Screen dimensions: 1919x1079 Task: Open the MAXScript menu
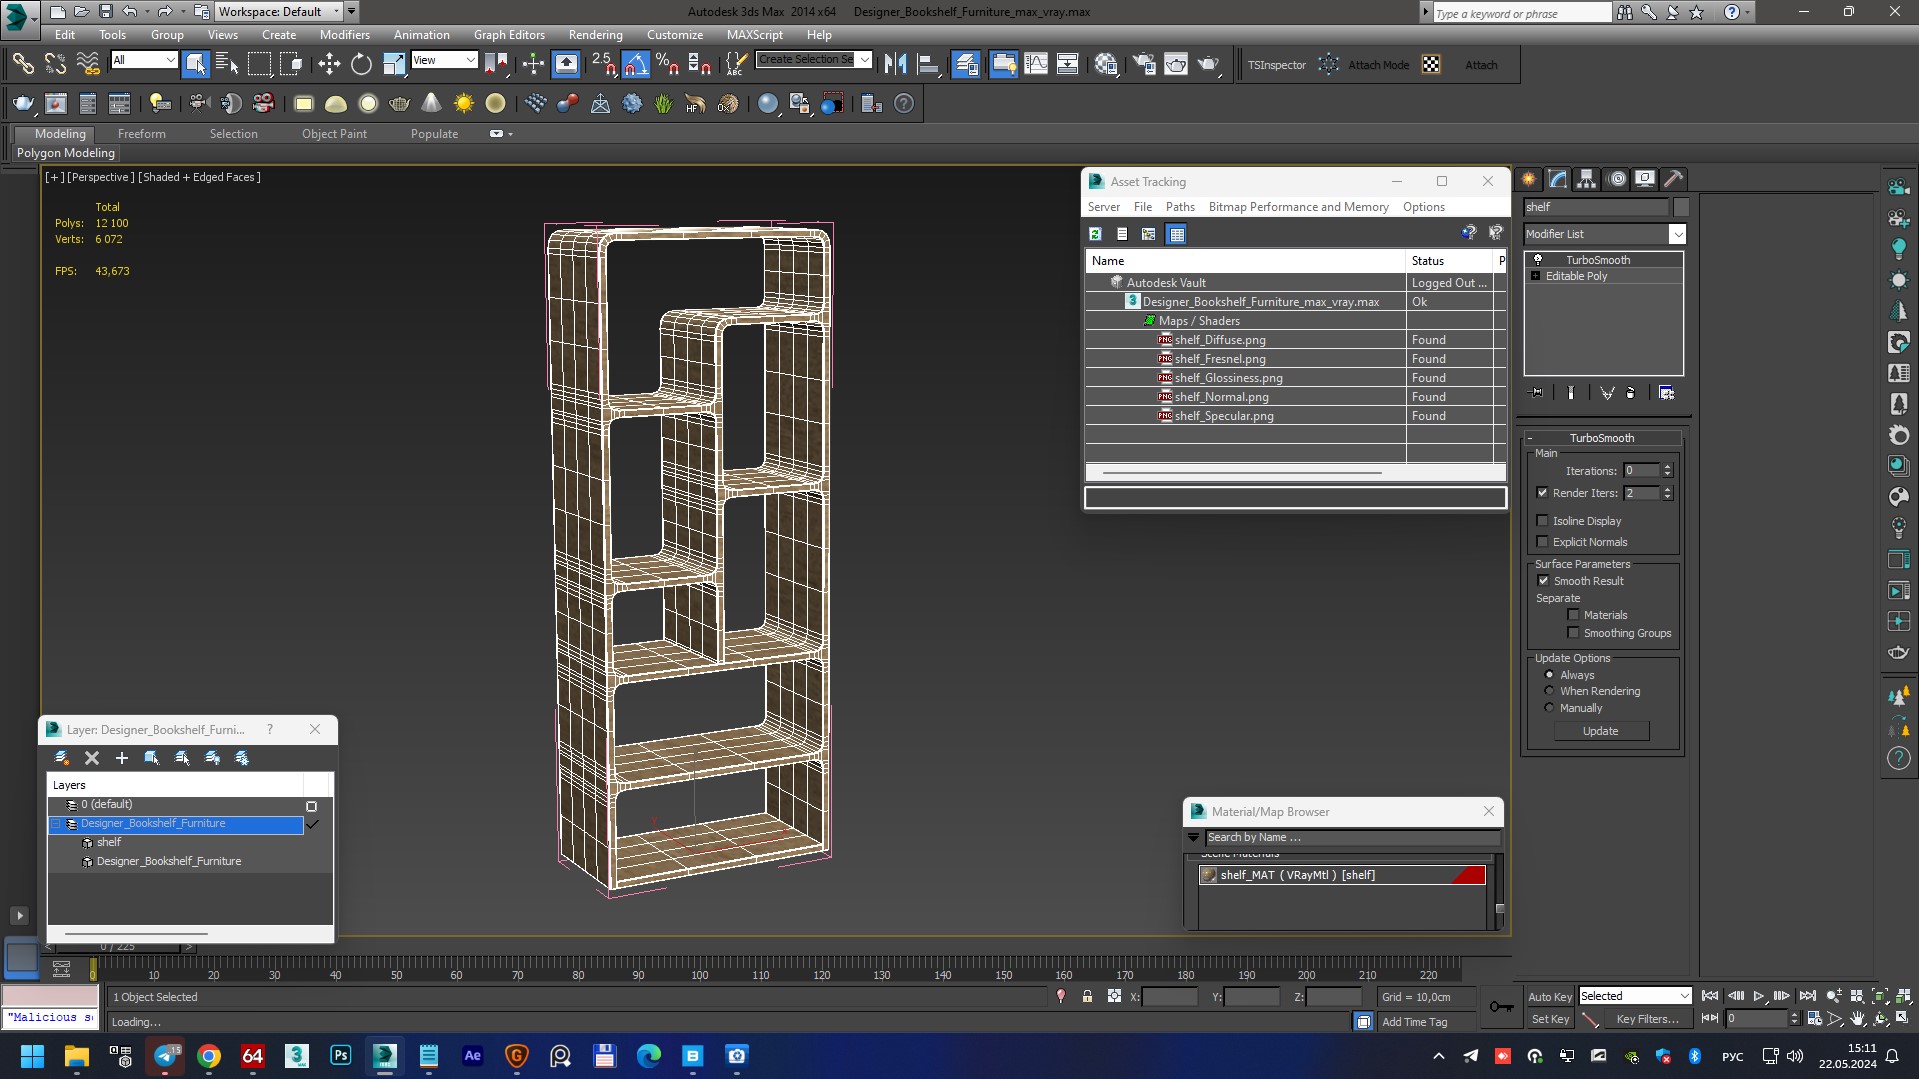755,35
